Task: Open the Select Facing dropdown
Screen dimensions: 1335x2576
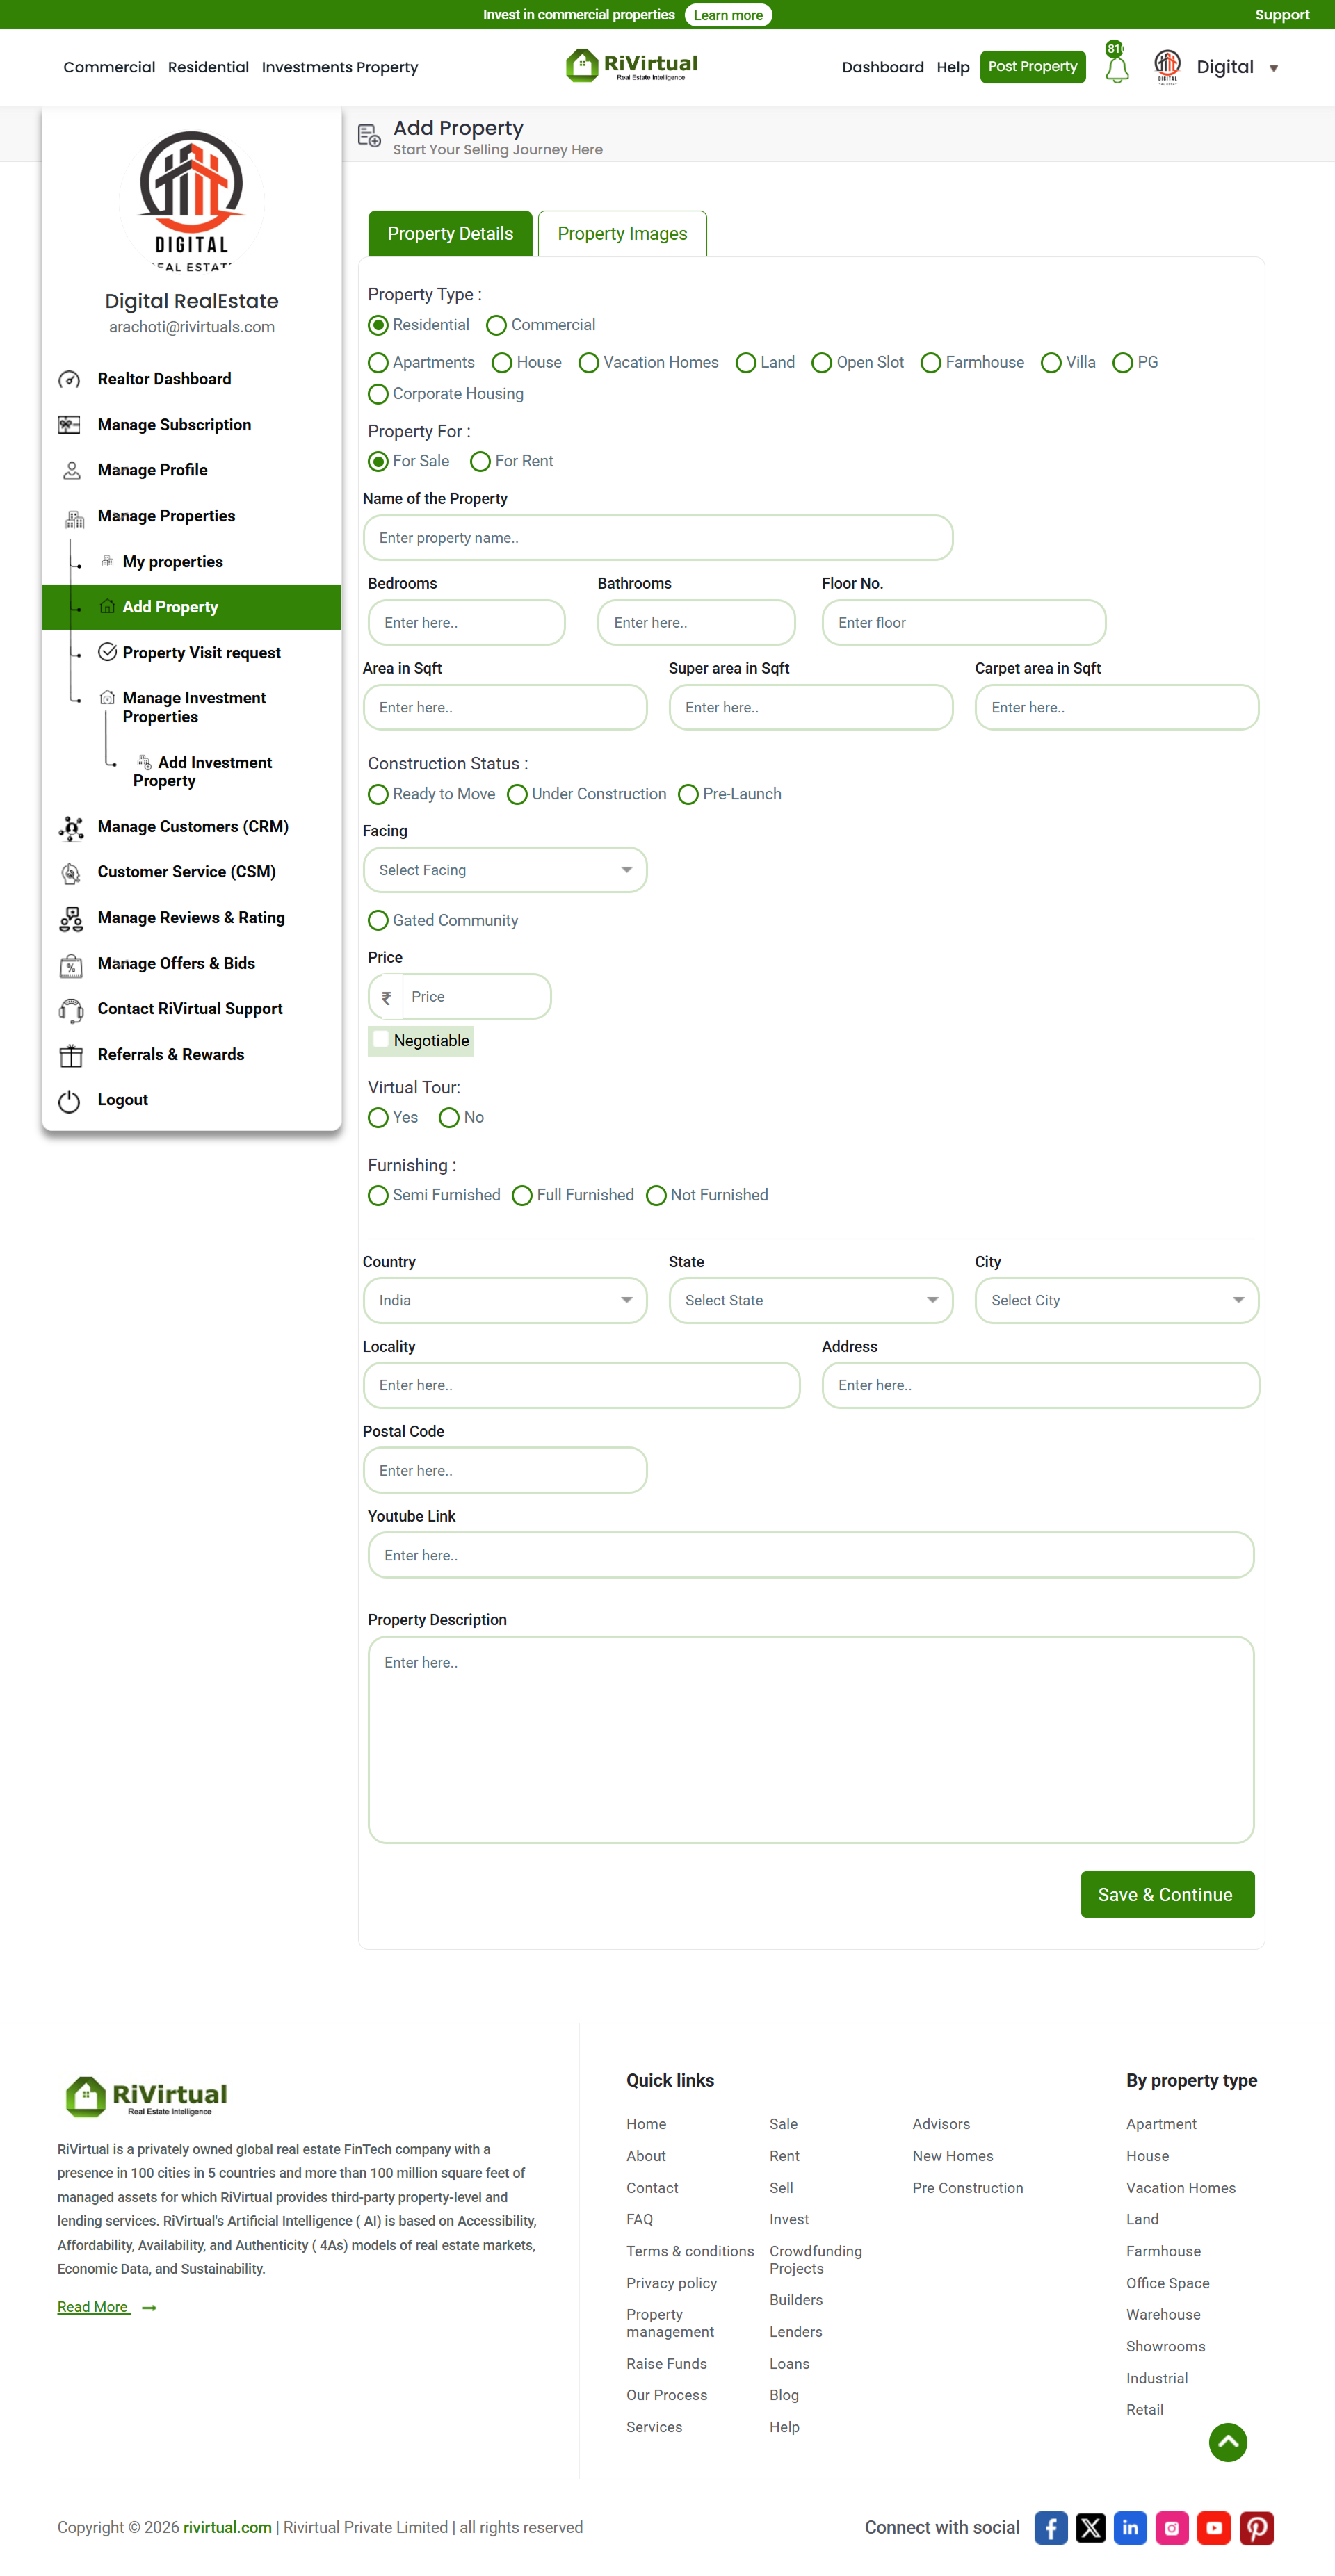Action: click(x=505, y=870)
